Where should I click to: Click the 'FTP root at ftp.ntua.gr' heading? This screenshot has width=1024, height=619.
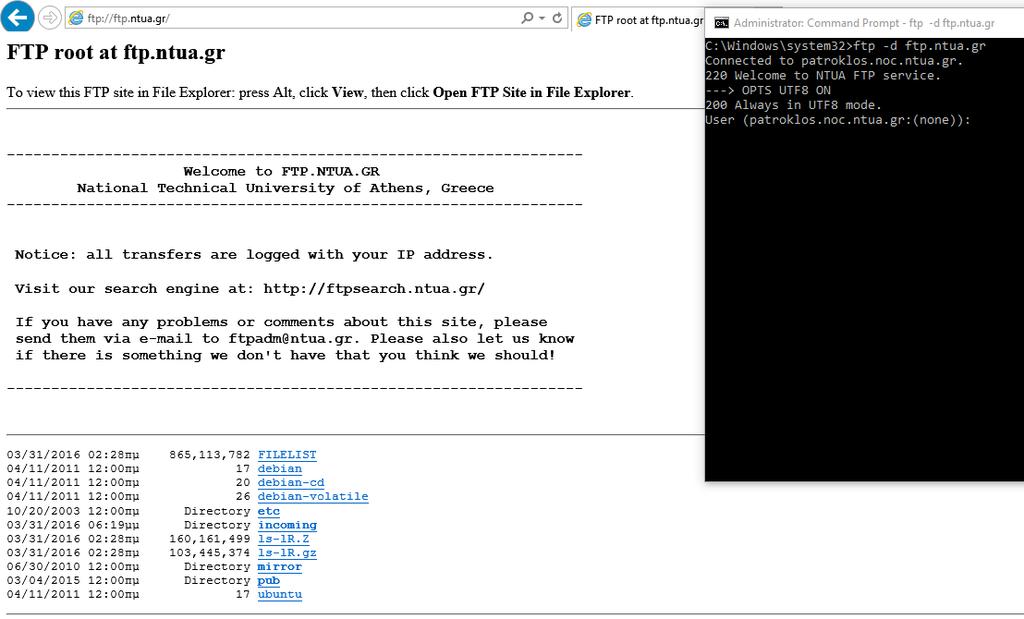click(116, 52)
